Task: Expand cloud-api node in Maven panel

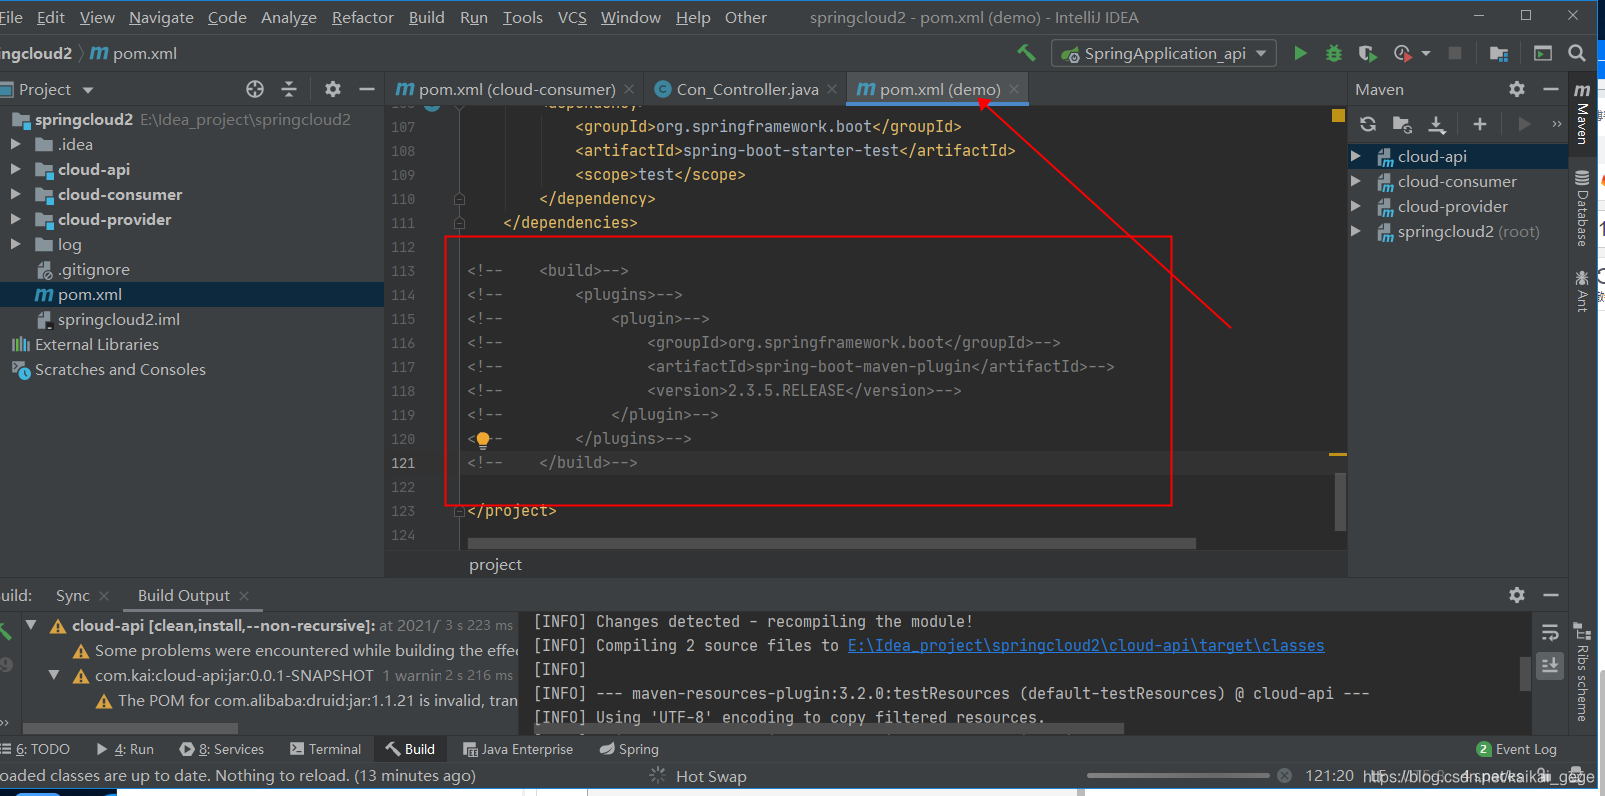Action: [1356, 156]
